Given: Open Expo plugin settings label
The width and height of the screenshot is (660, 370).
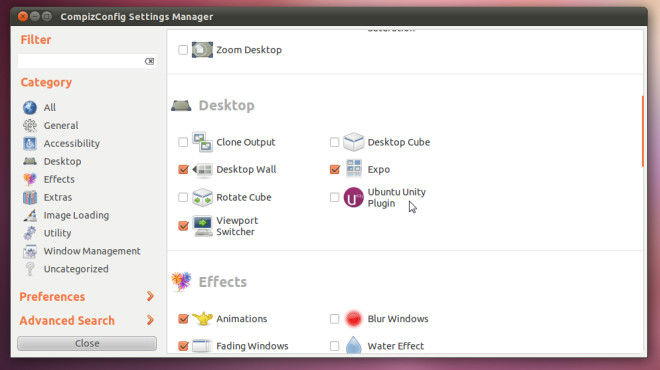Looking at the screenshot, I should (x=379, y=170).
